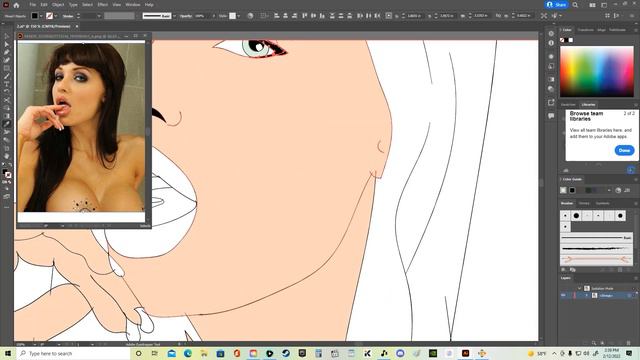The image size is (640, 360).
Task: Click the recolor artwork globe icon in control bar
Action: click(250, 16)
